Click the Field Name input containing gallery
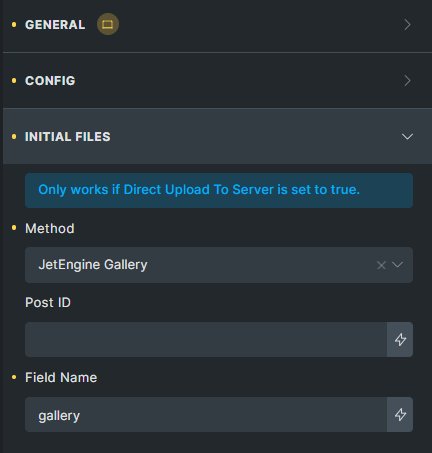 point(206,414)
